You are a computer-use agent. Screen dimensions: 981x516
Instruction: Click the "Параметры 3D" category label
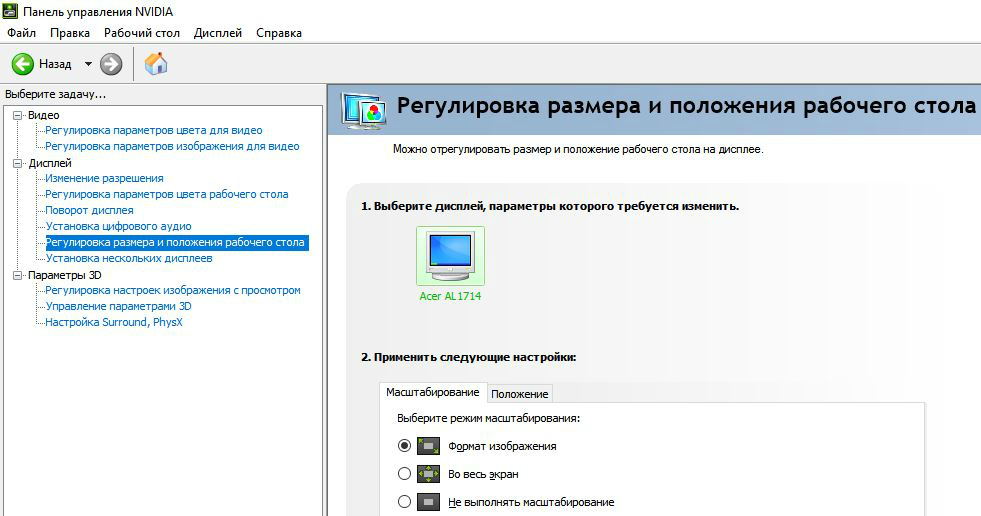[64, 275]
